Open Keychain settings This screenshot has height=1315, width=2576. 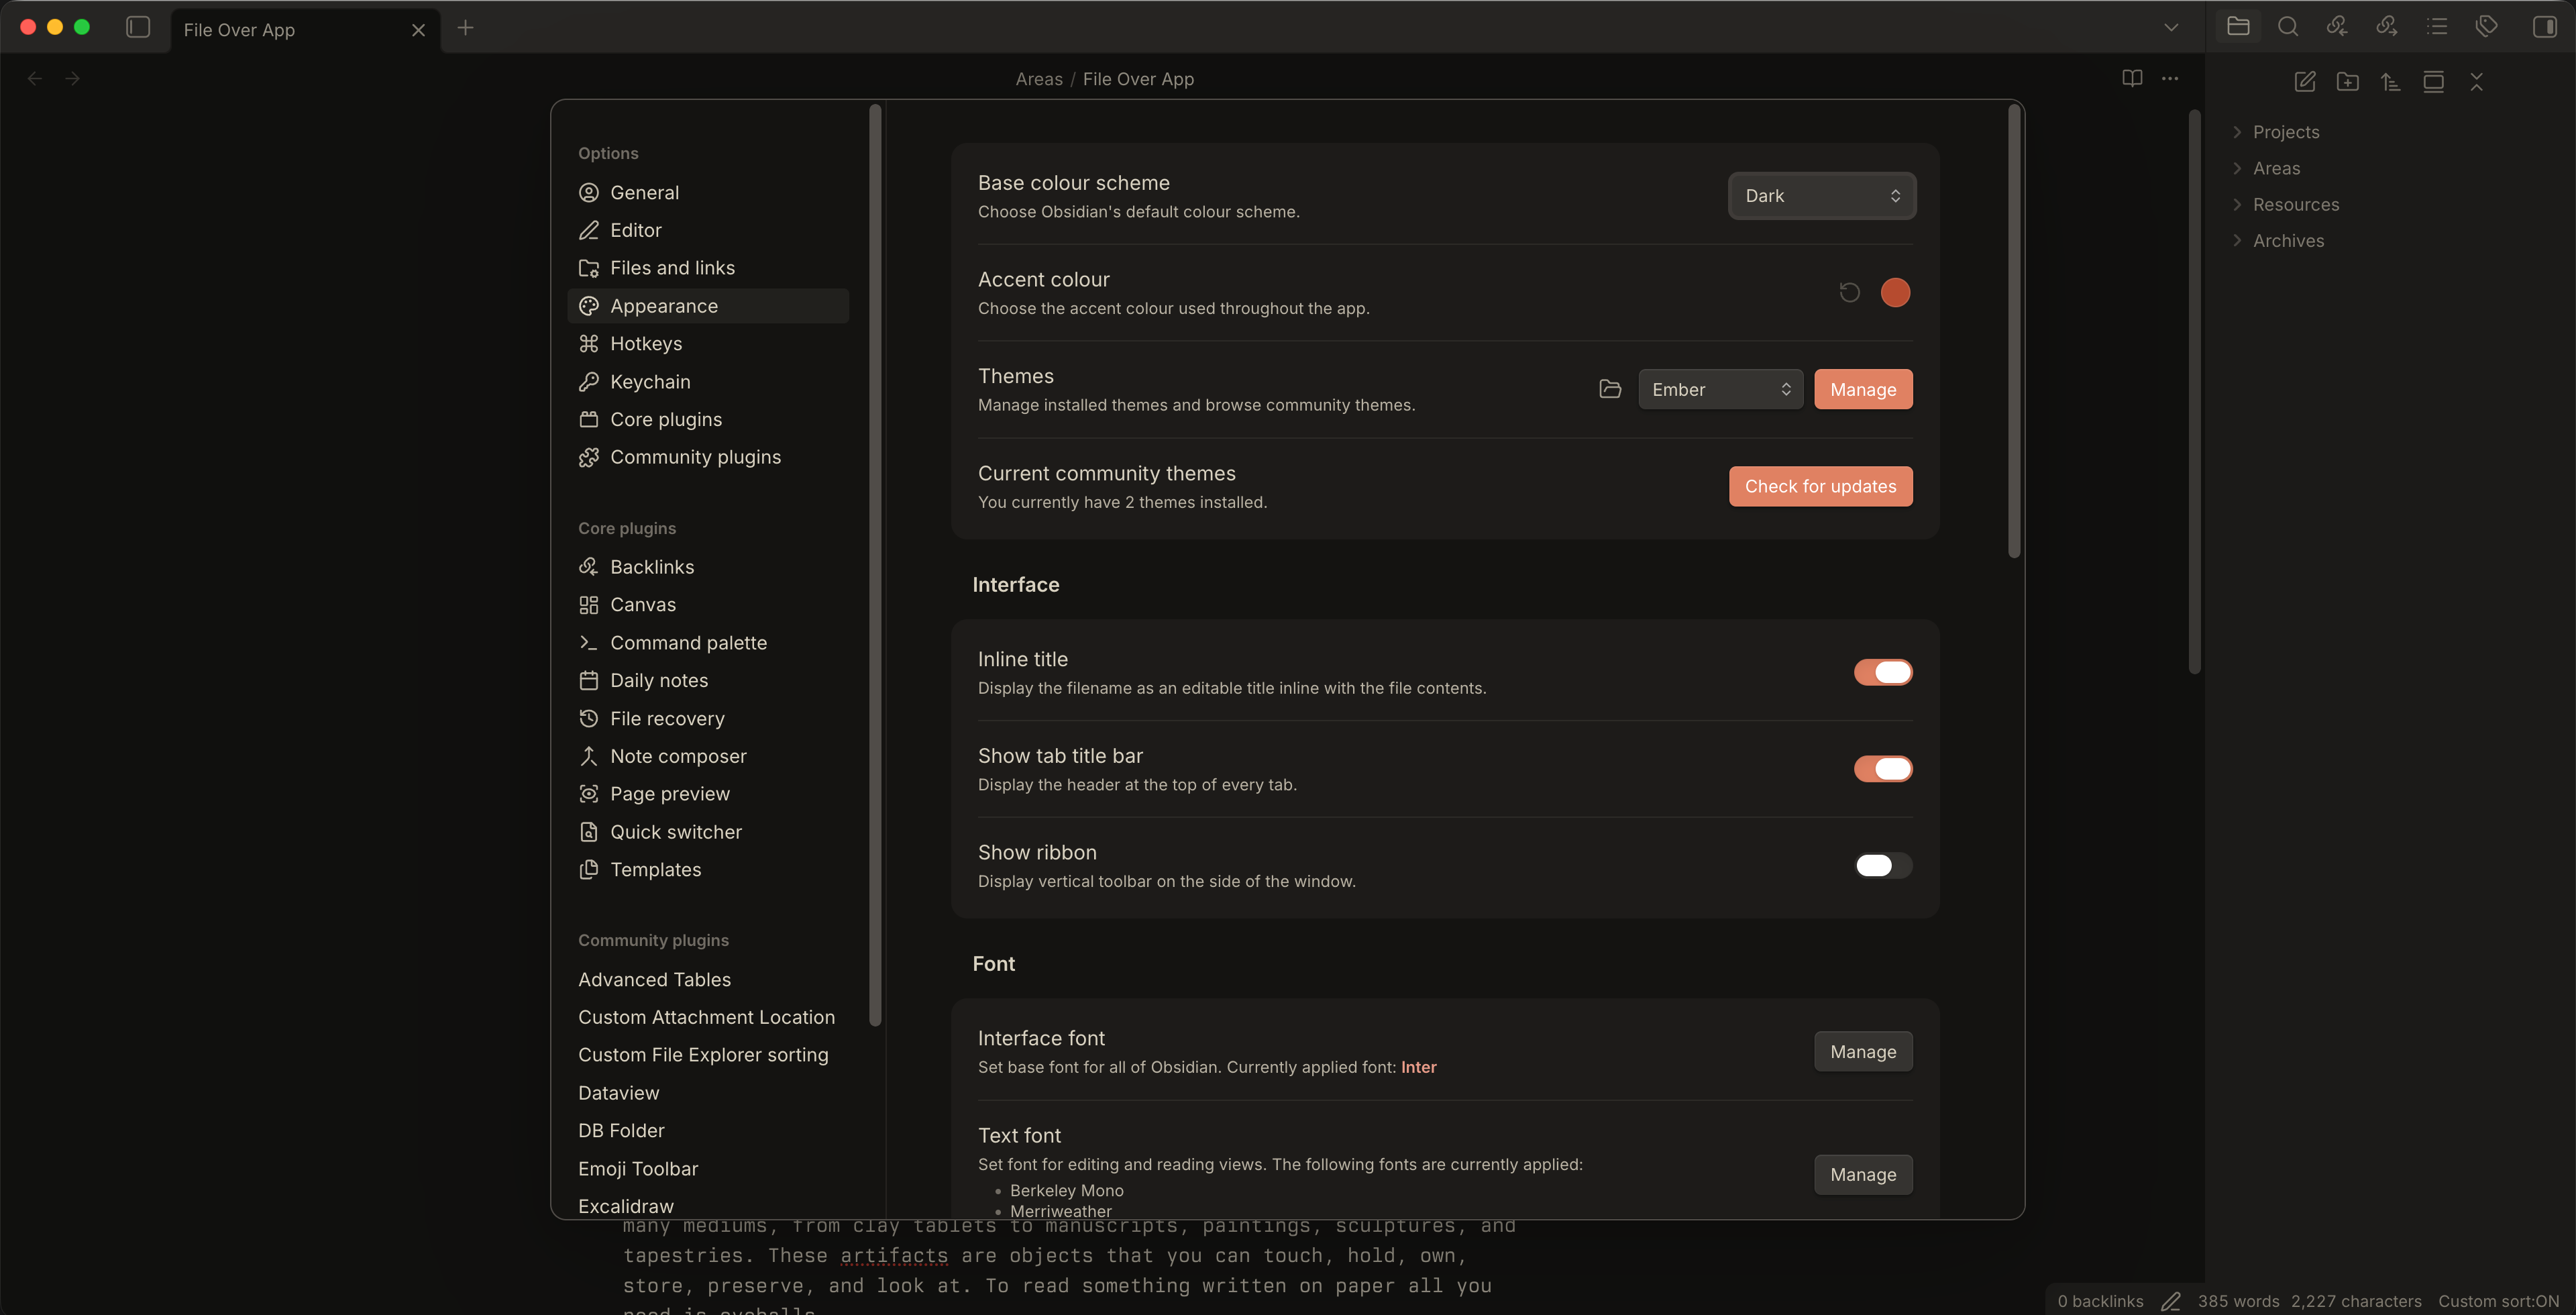(x=708, y=381)
